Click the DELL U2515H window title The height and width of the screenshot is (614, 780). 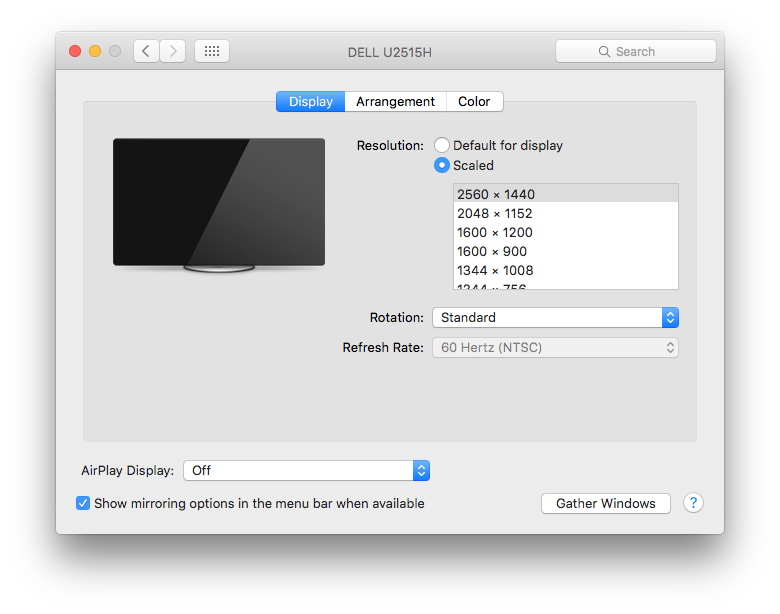[x=390, y=52]
